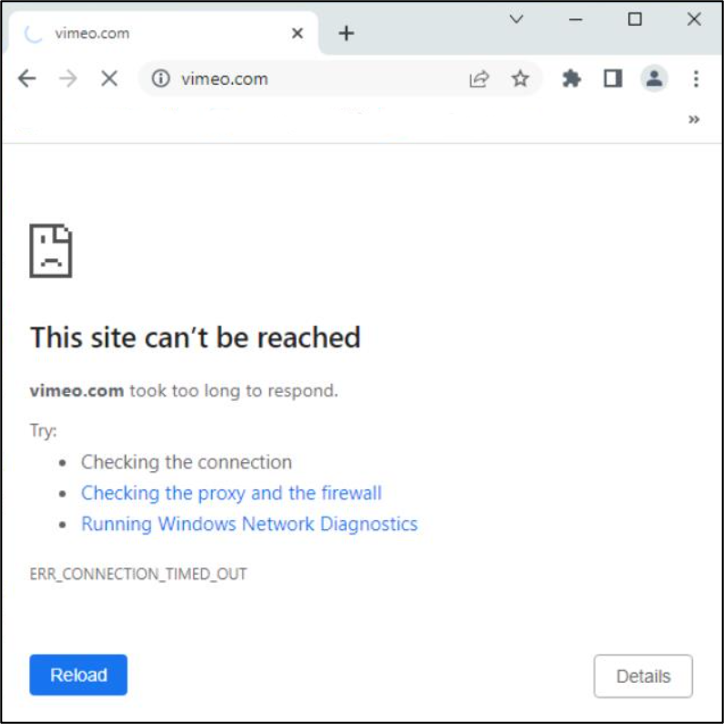View site information icon
Viewport: 724px width, 724px height.
[161, 79]
